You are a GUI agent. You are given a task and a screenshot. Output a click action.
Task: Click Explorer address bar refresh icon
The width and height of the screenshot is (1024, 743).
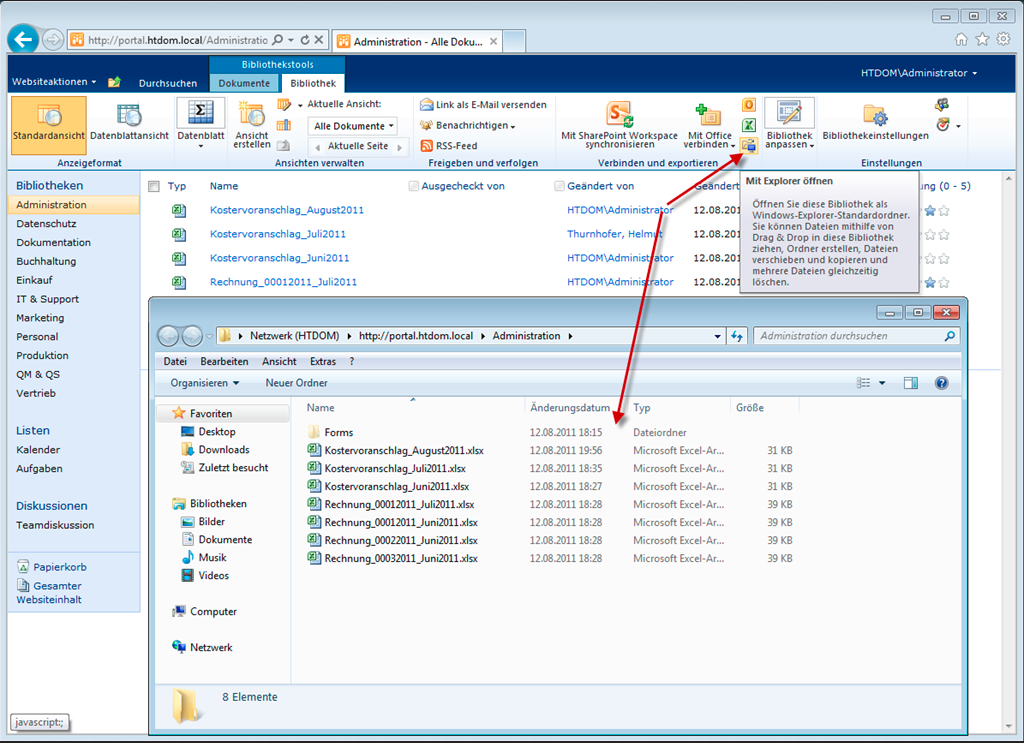737,336
